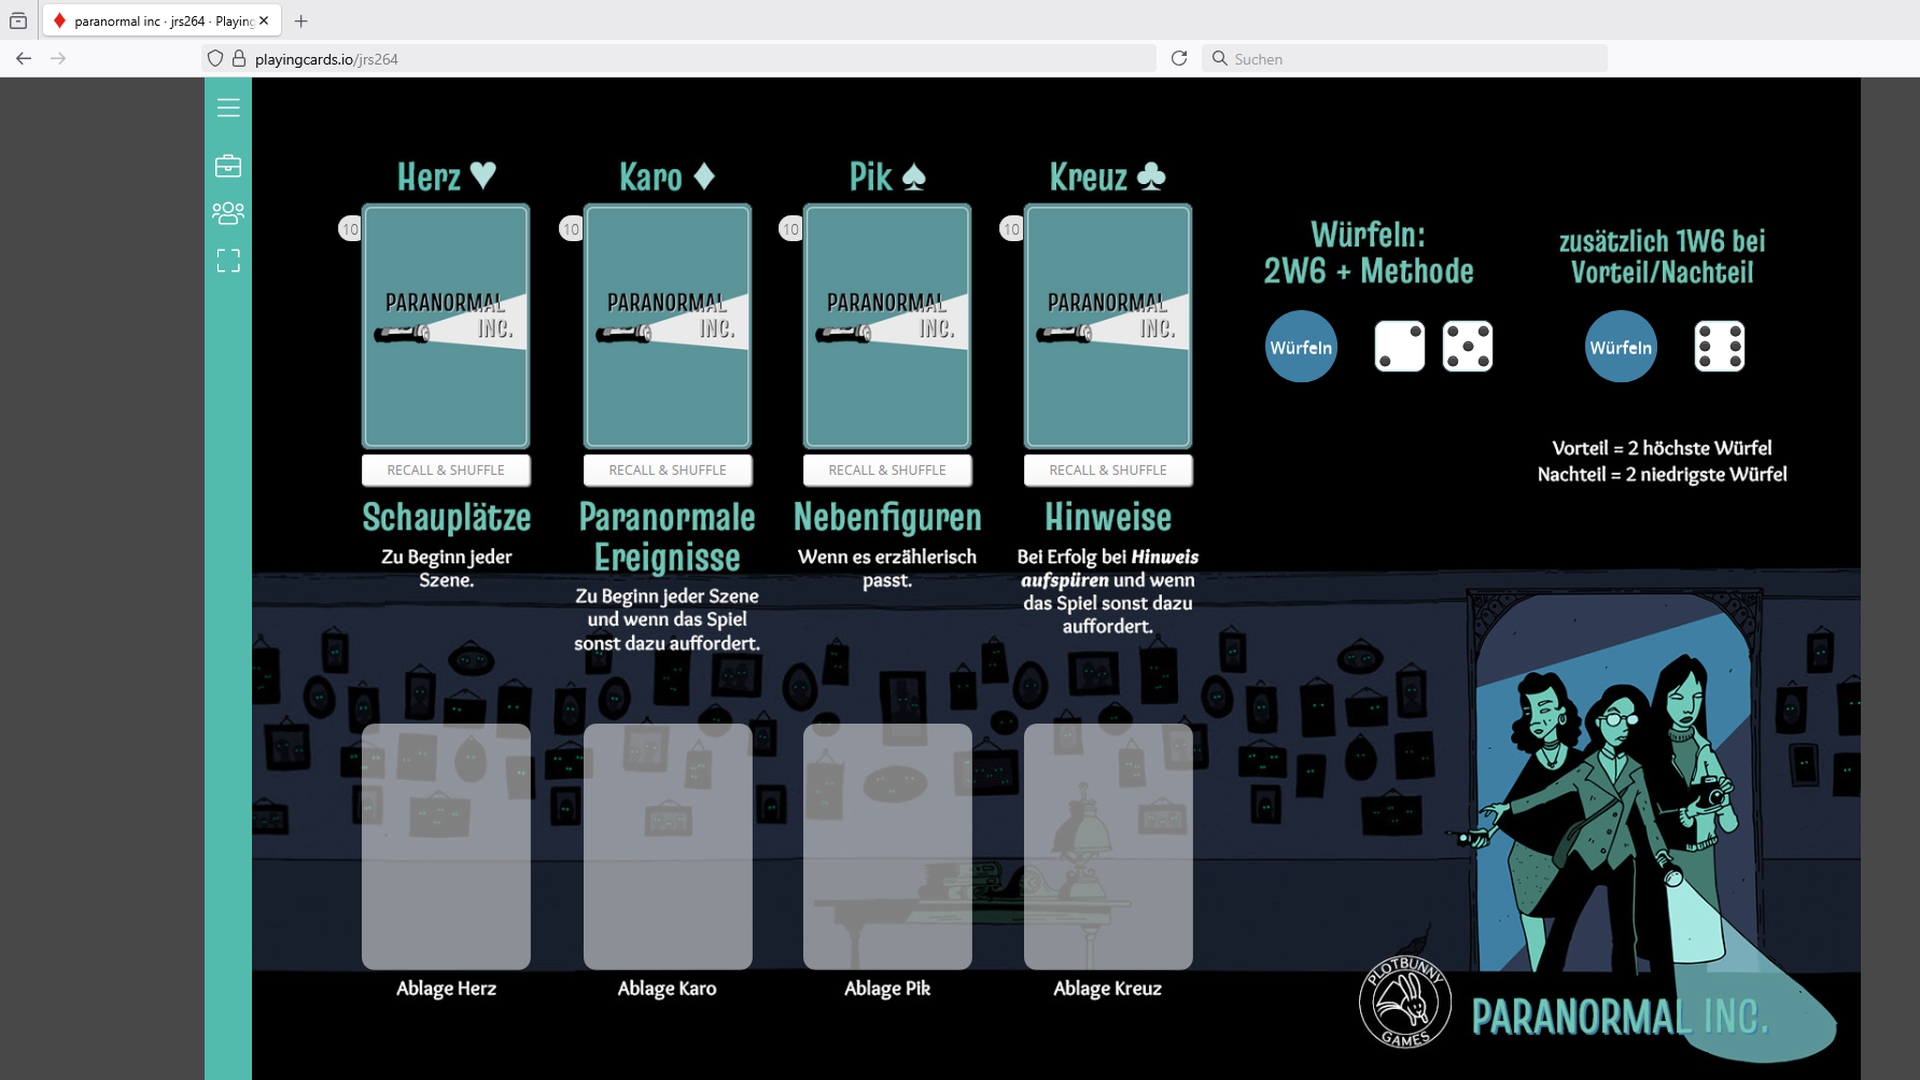
Task: Toggle fullscreen mode icon
Action: point(228,261)
